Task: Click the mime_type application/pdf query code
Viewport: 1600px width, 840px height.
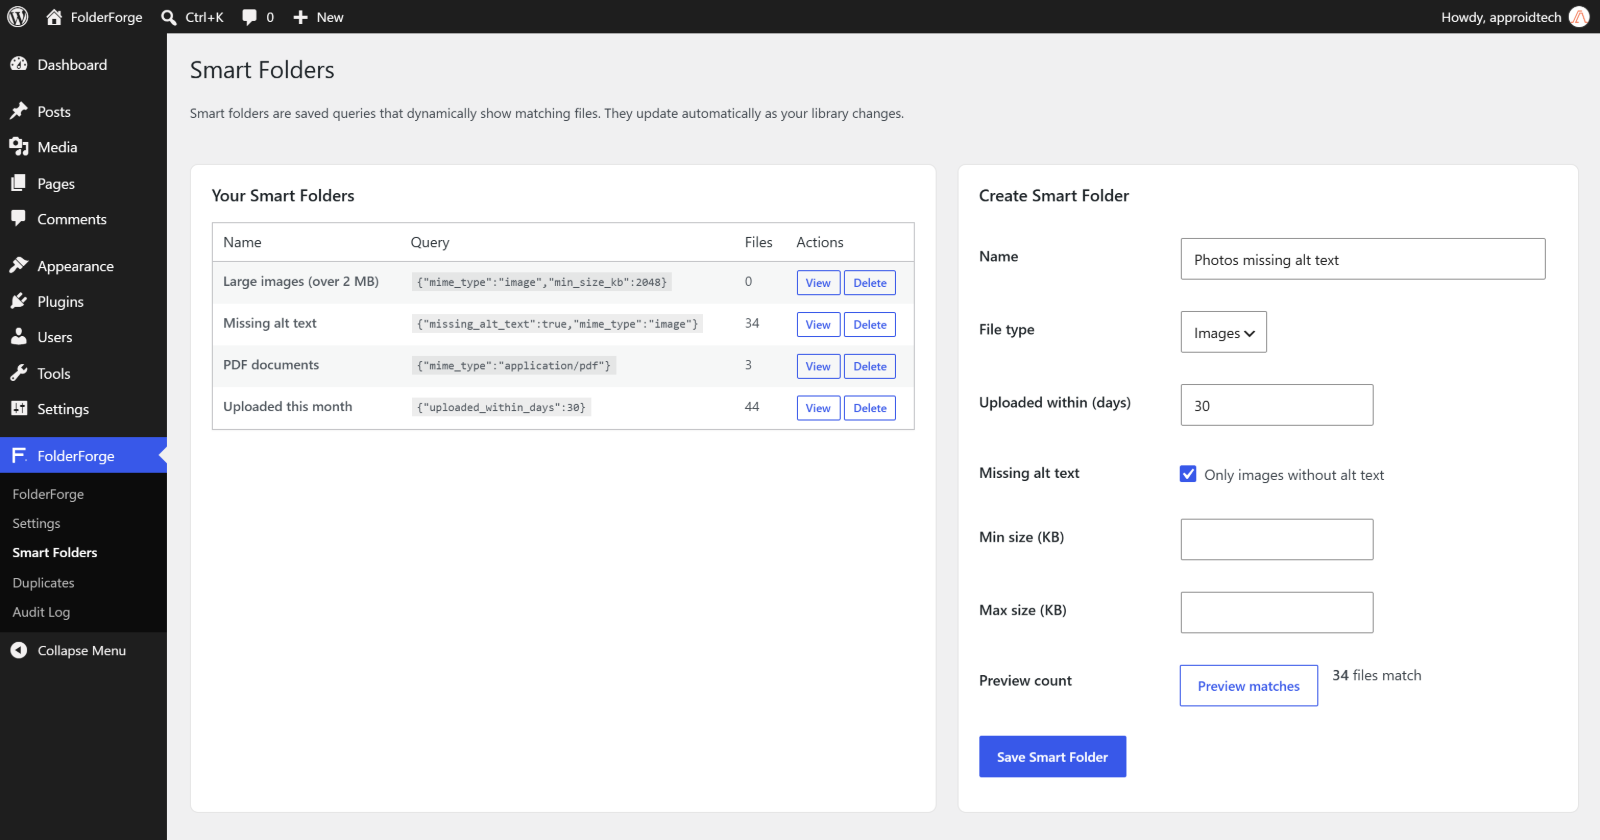Action: point(513,366)
